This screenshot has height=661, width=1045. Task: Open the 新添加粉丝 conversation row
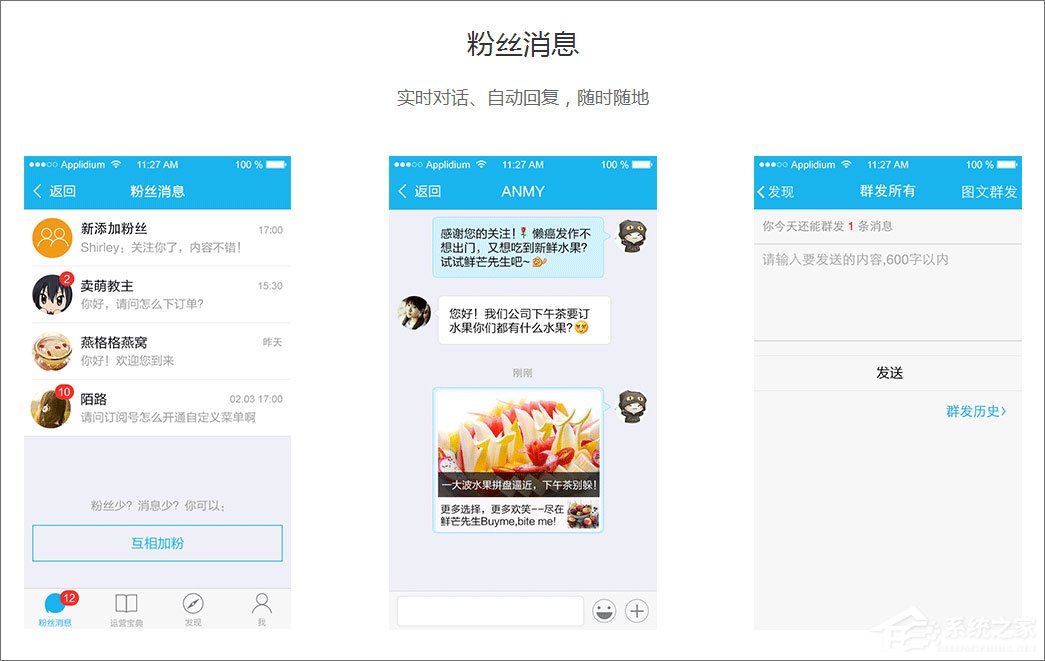157,238
